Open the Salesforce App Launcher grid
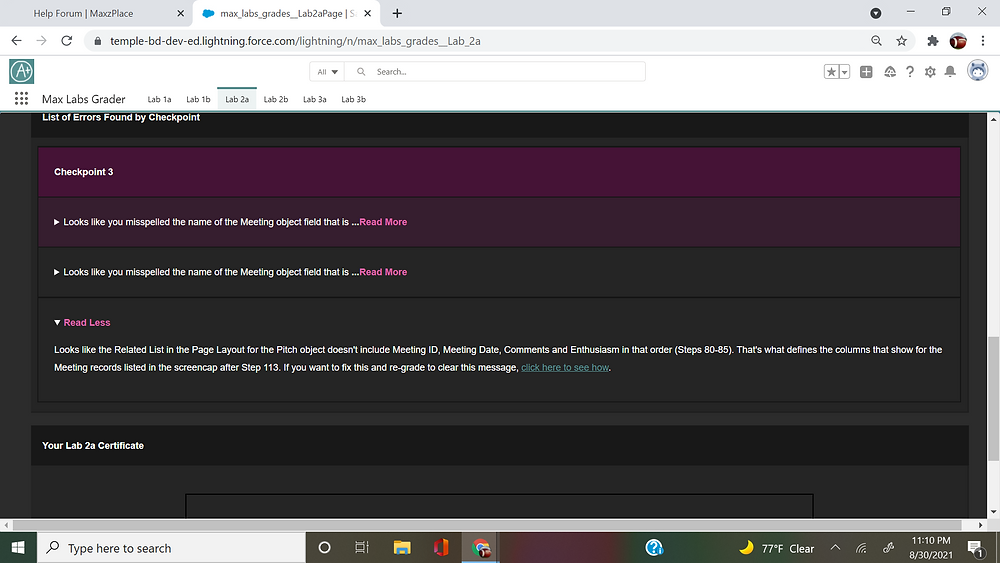The width and height of the screenshot is (1000, 563). (21, 99)
